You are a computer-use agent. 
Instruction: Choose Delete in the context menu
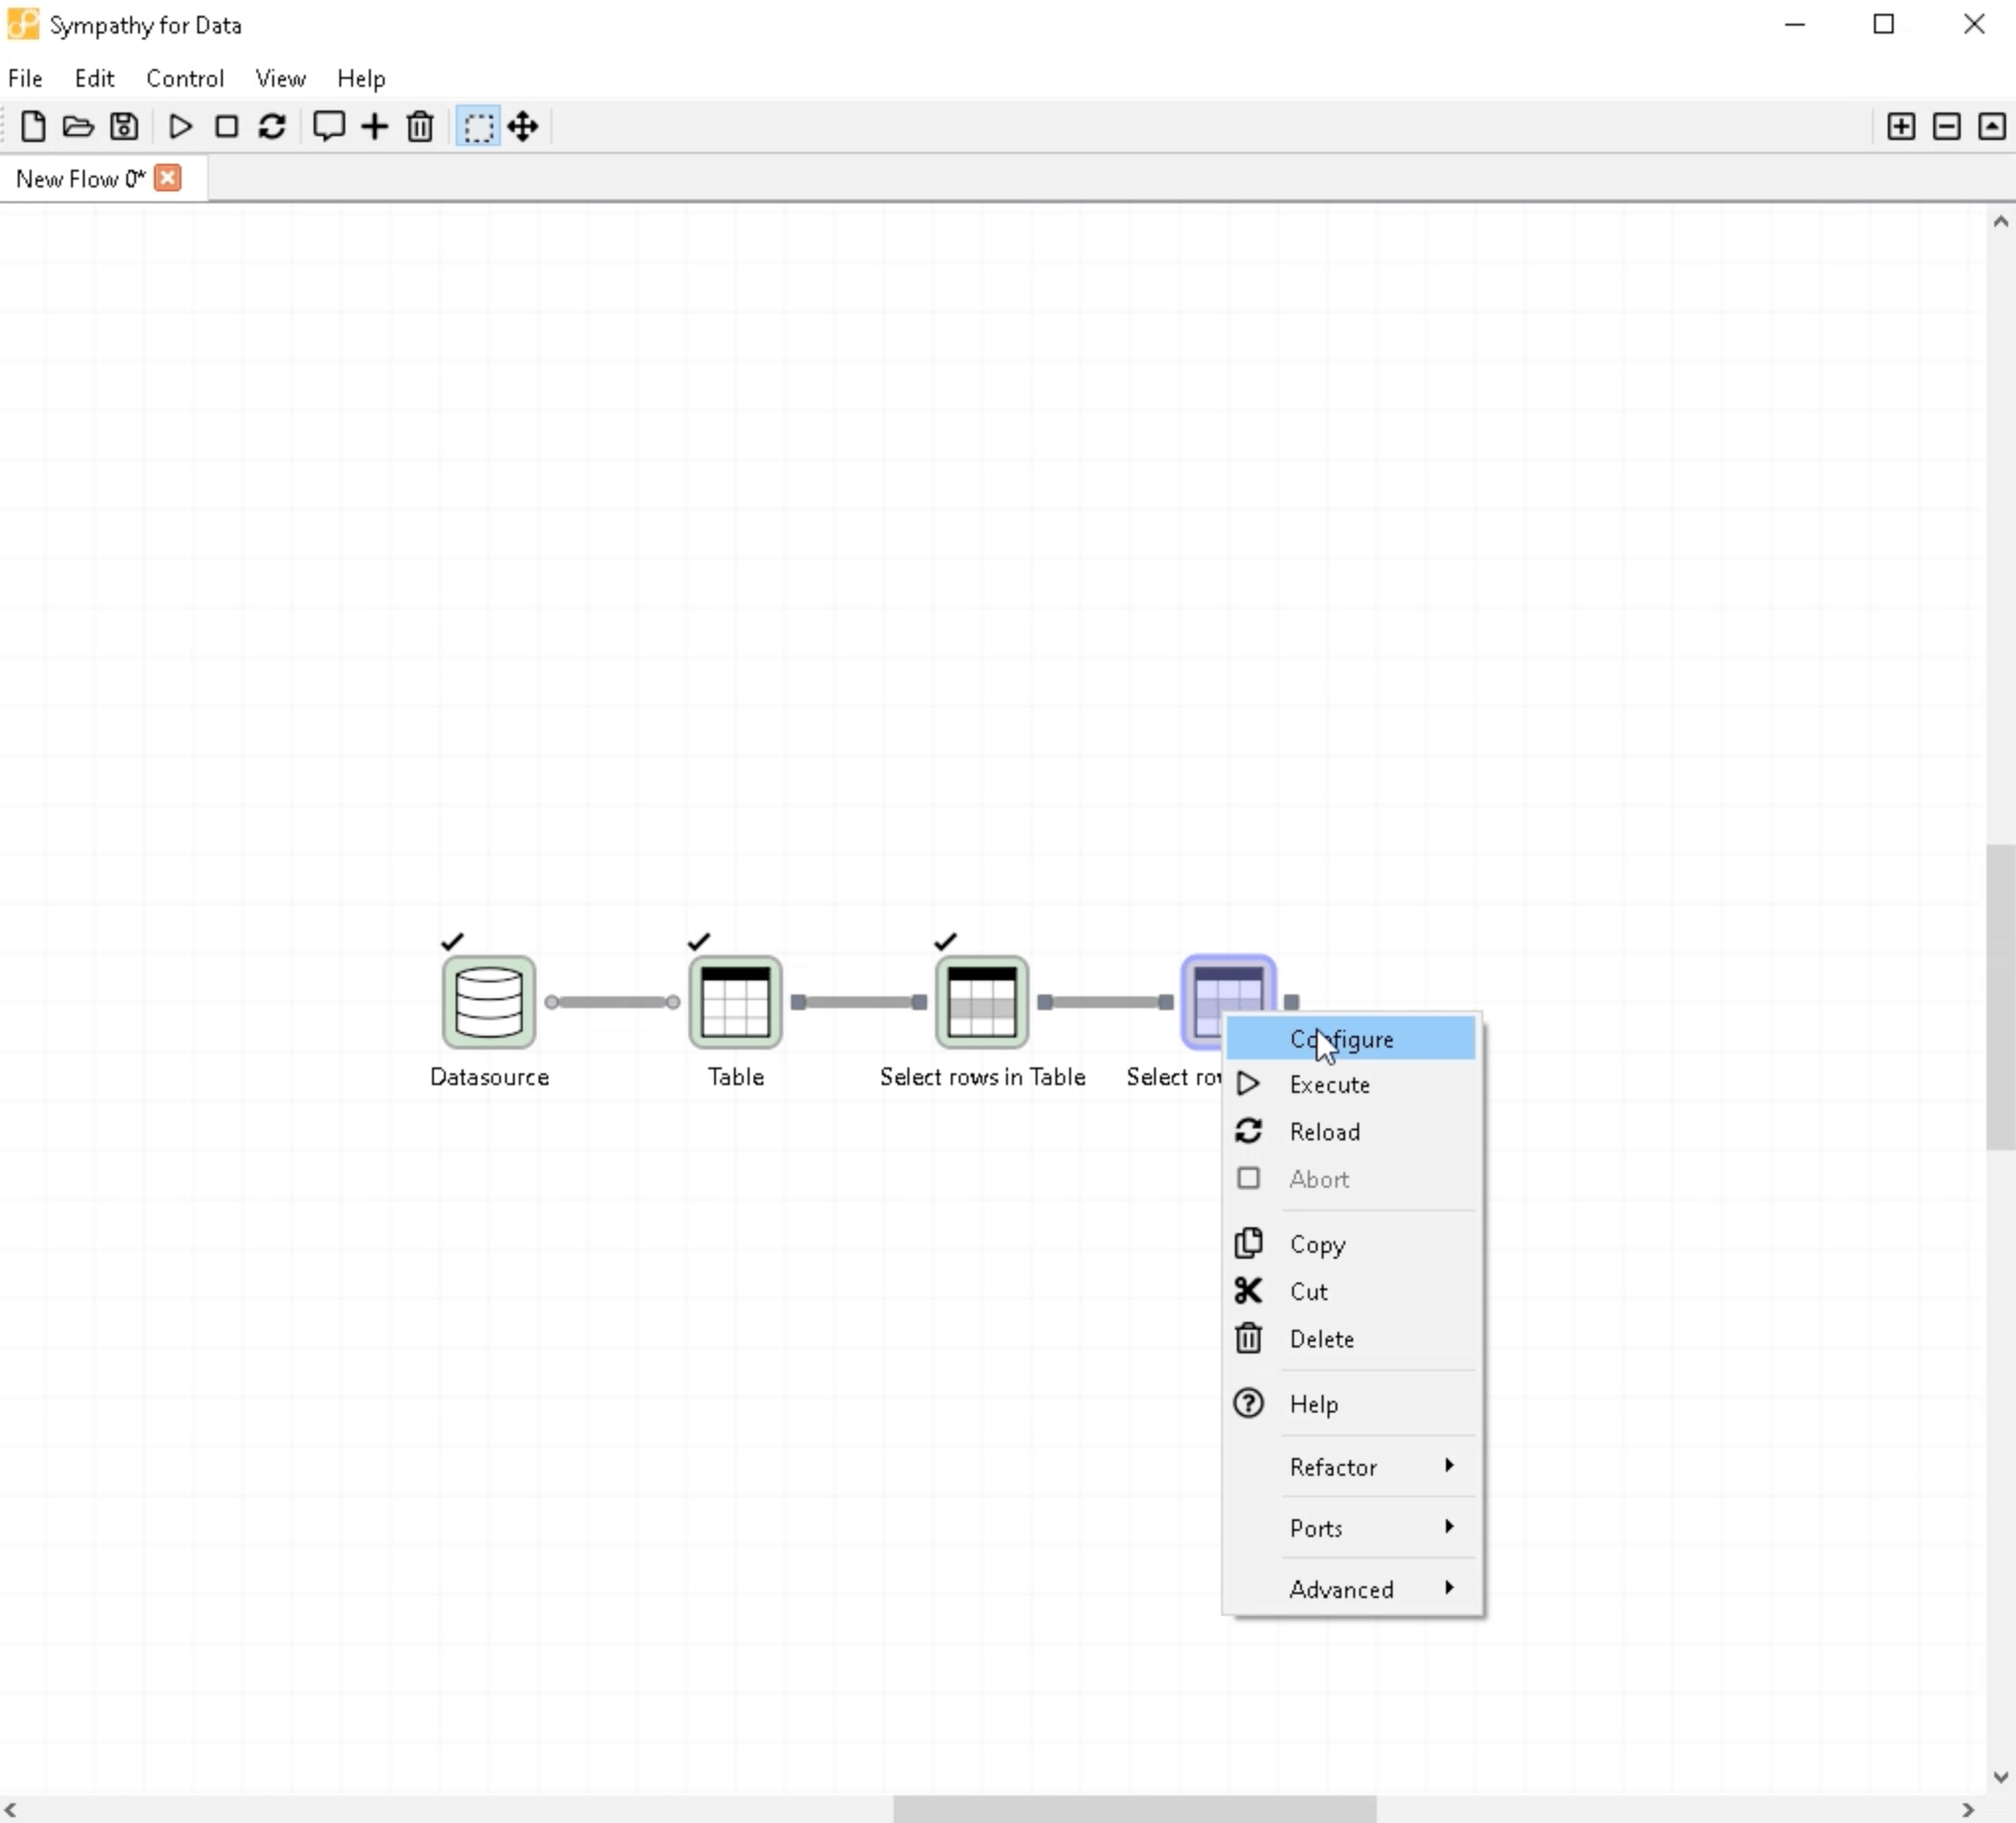pos(1351,1339)
